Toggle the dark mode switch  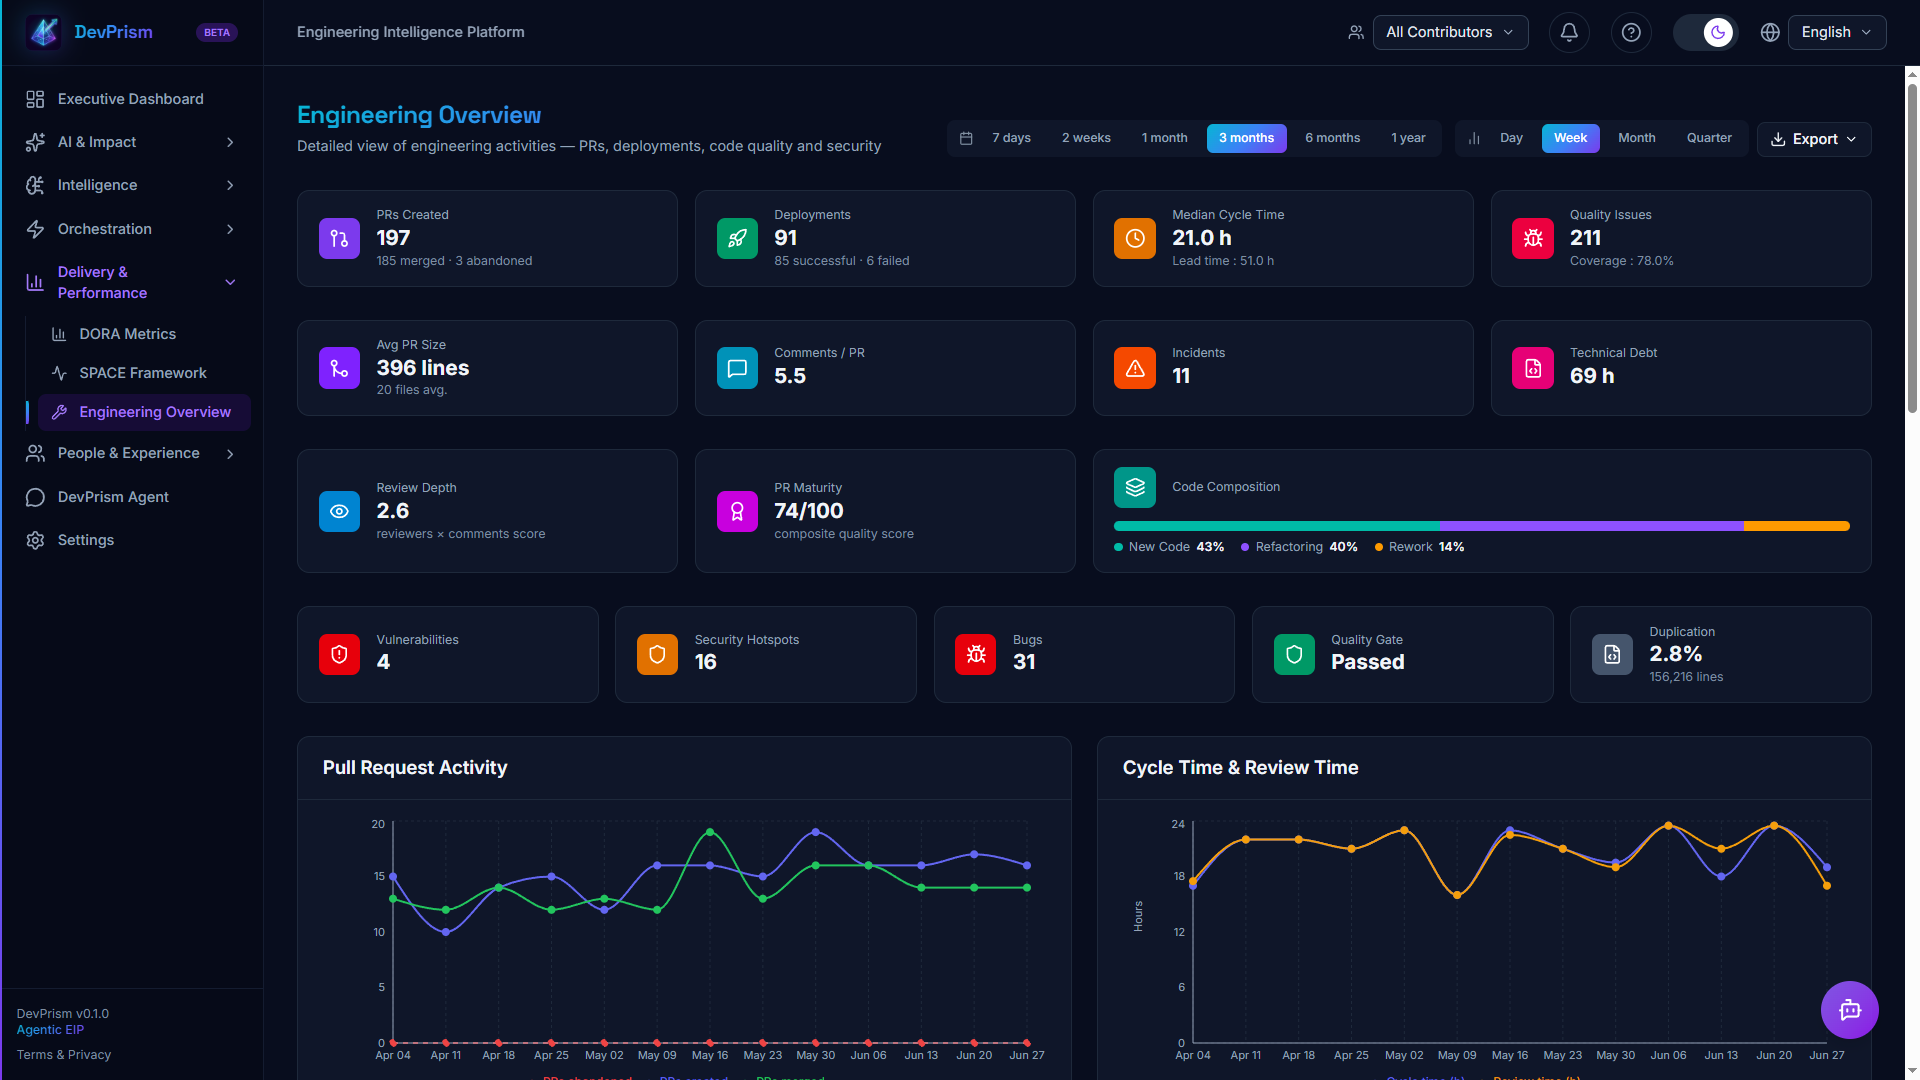click(x=1706, y=32)
